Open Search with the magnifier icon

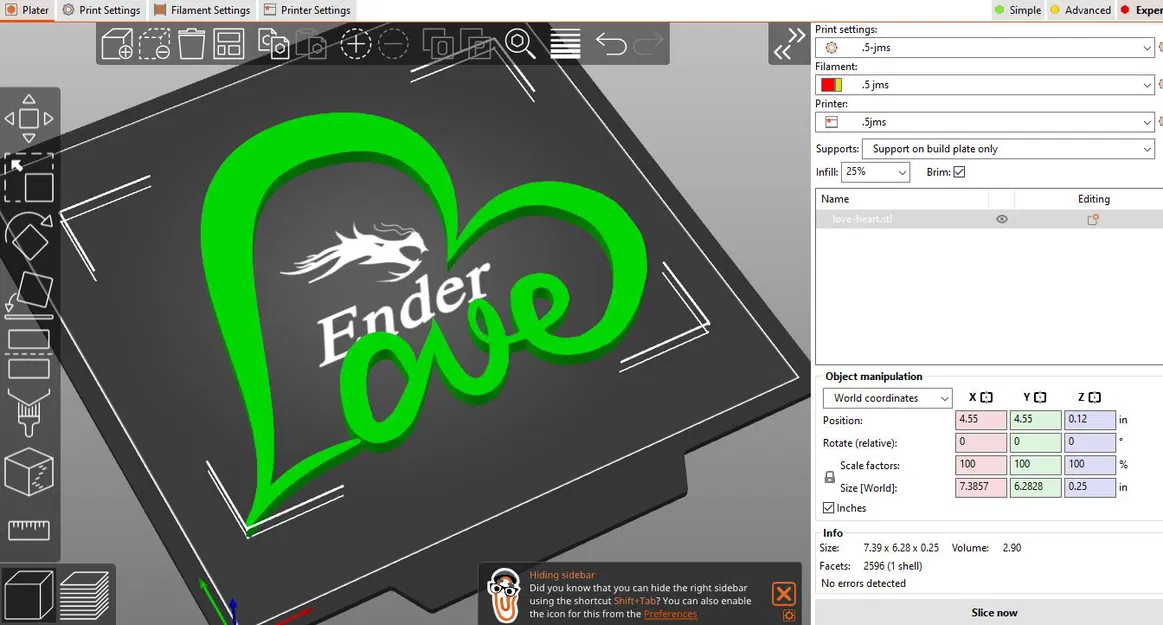[x=520, y=44]
